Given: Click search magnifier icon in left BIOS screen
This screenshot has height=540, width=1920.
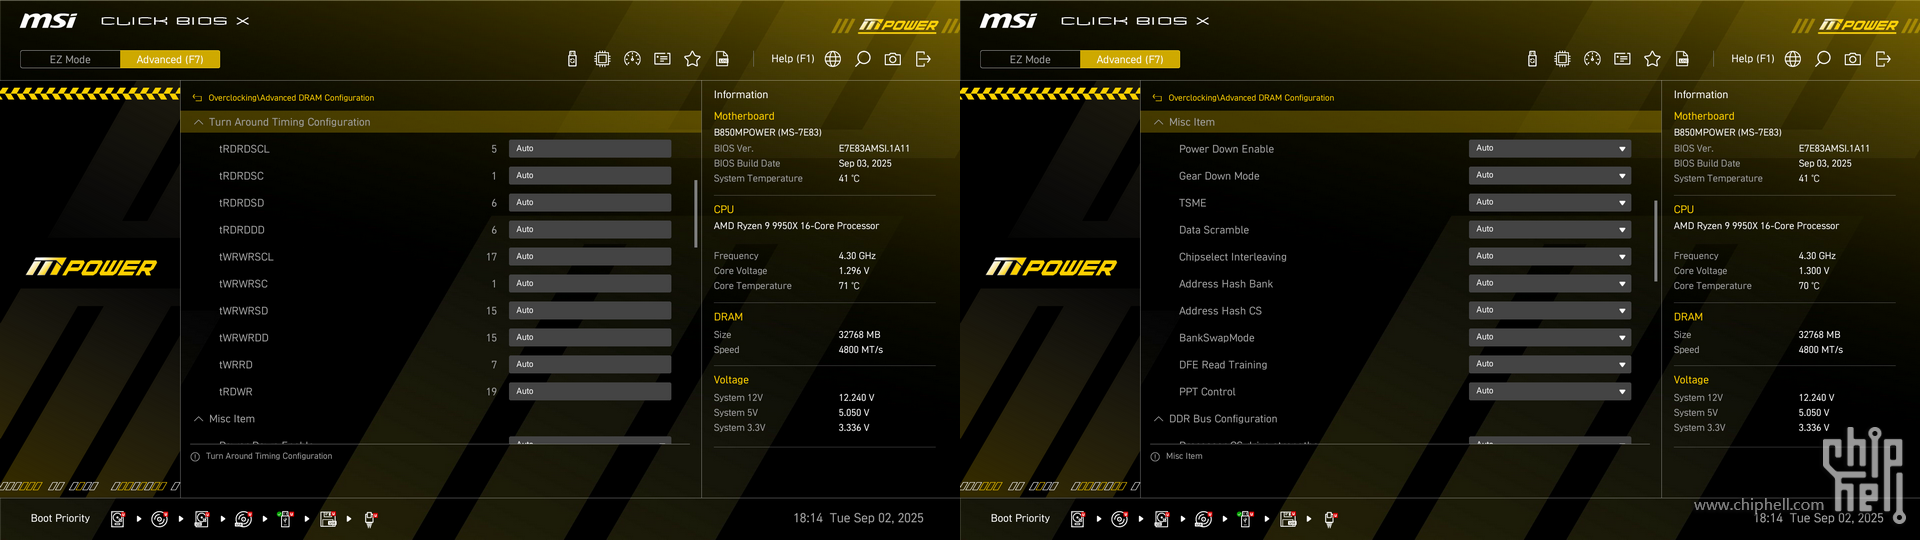Looking at the screenshot, I should 863,59.
